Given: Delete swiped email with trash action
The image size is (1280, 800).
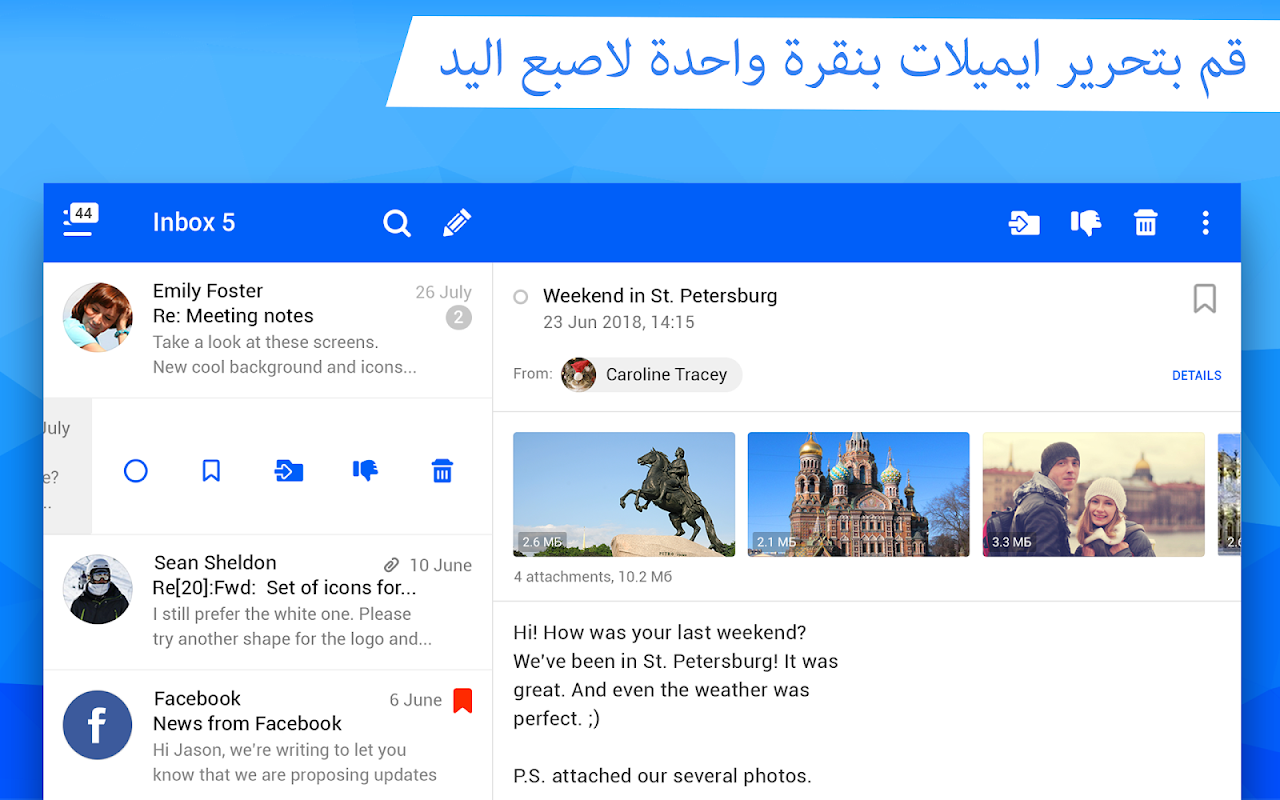Looking at the screenshot, I should click(442, 470).
